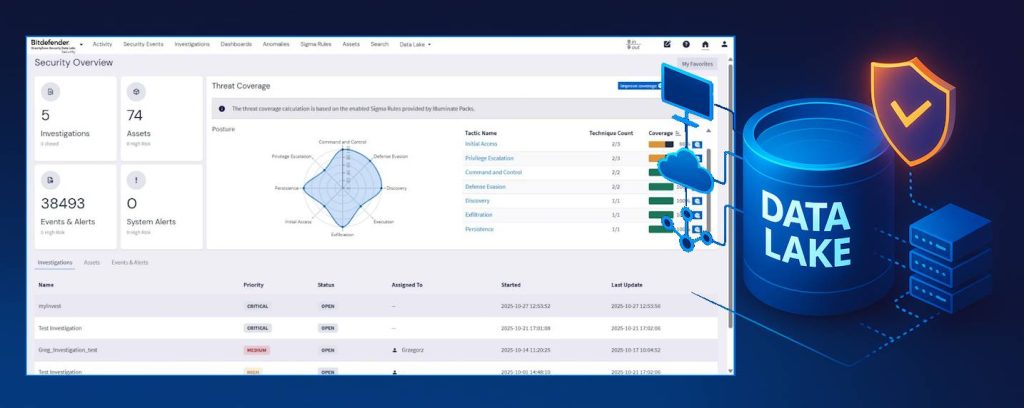Viewport: 1024px width, 408px height.
Task: Open Sigma Rules in the navigation bar
Action: click(x=315, y=44)
